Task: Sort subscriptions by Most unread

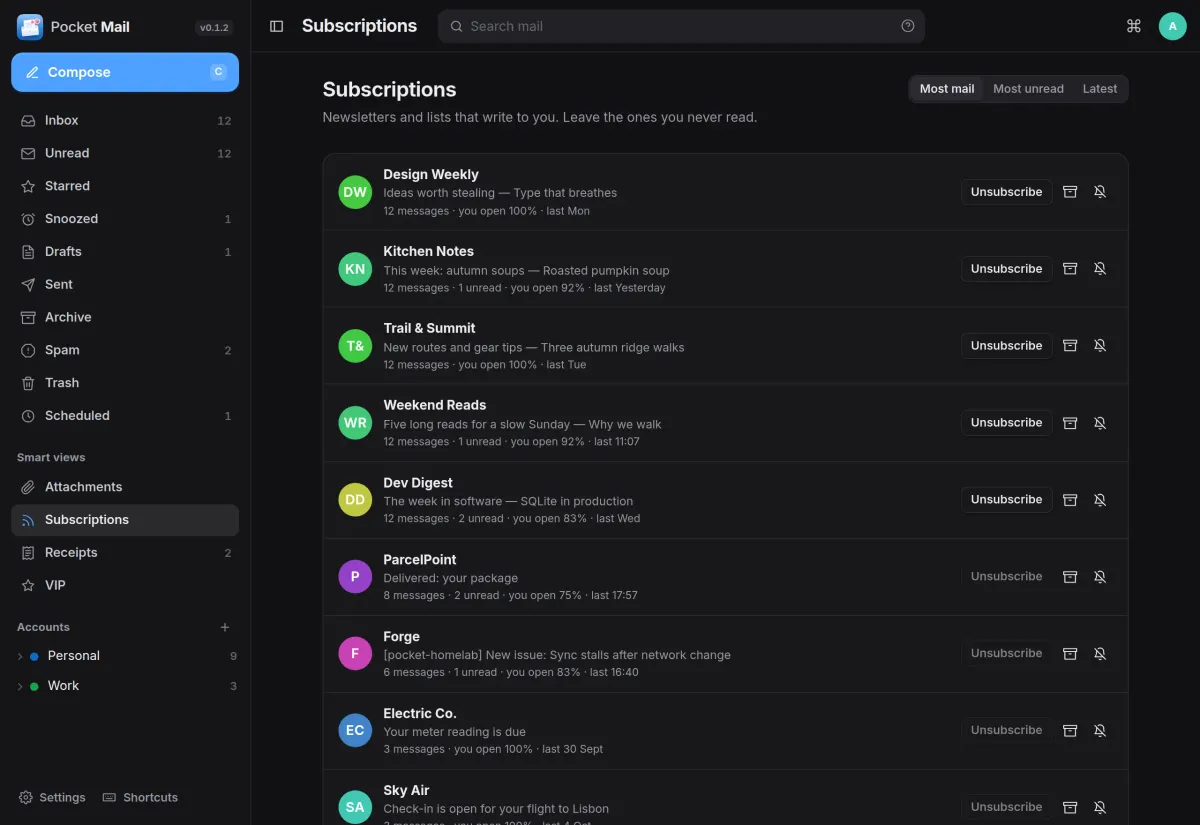Action: 1028,89
